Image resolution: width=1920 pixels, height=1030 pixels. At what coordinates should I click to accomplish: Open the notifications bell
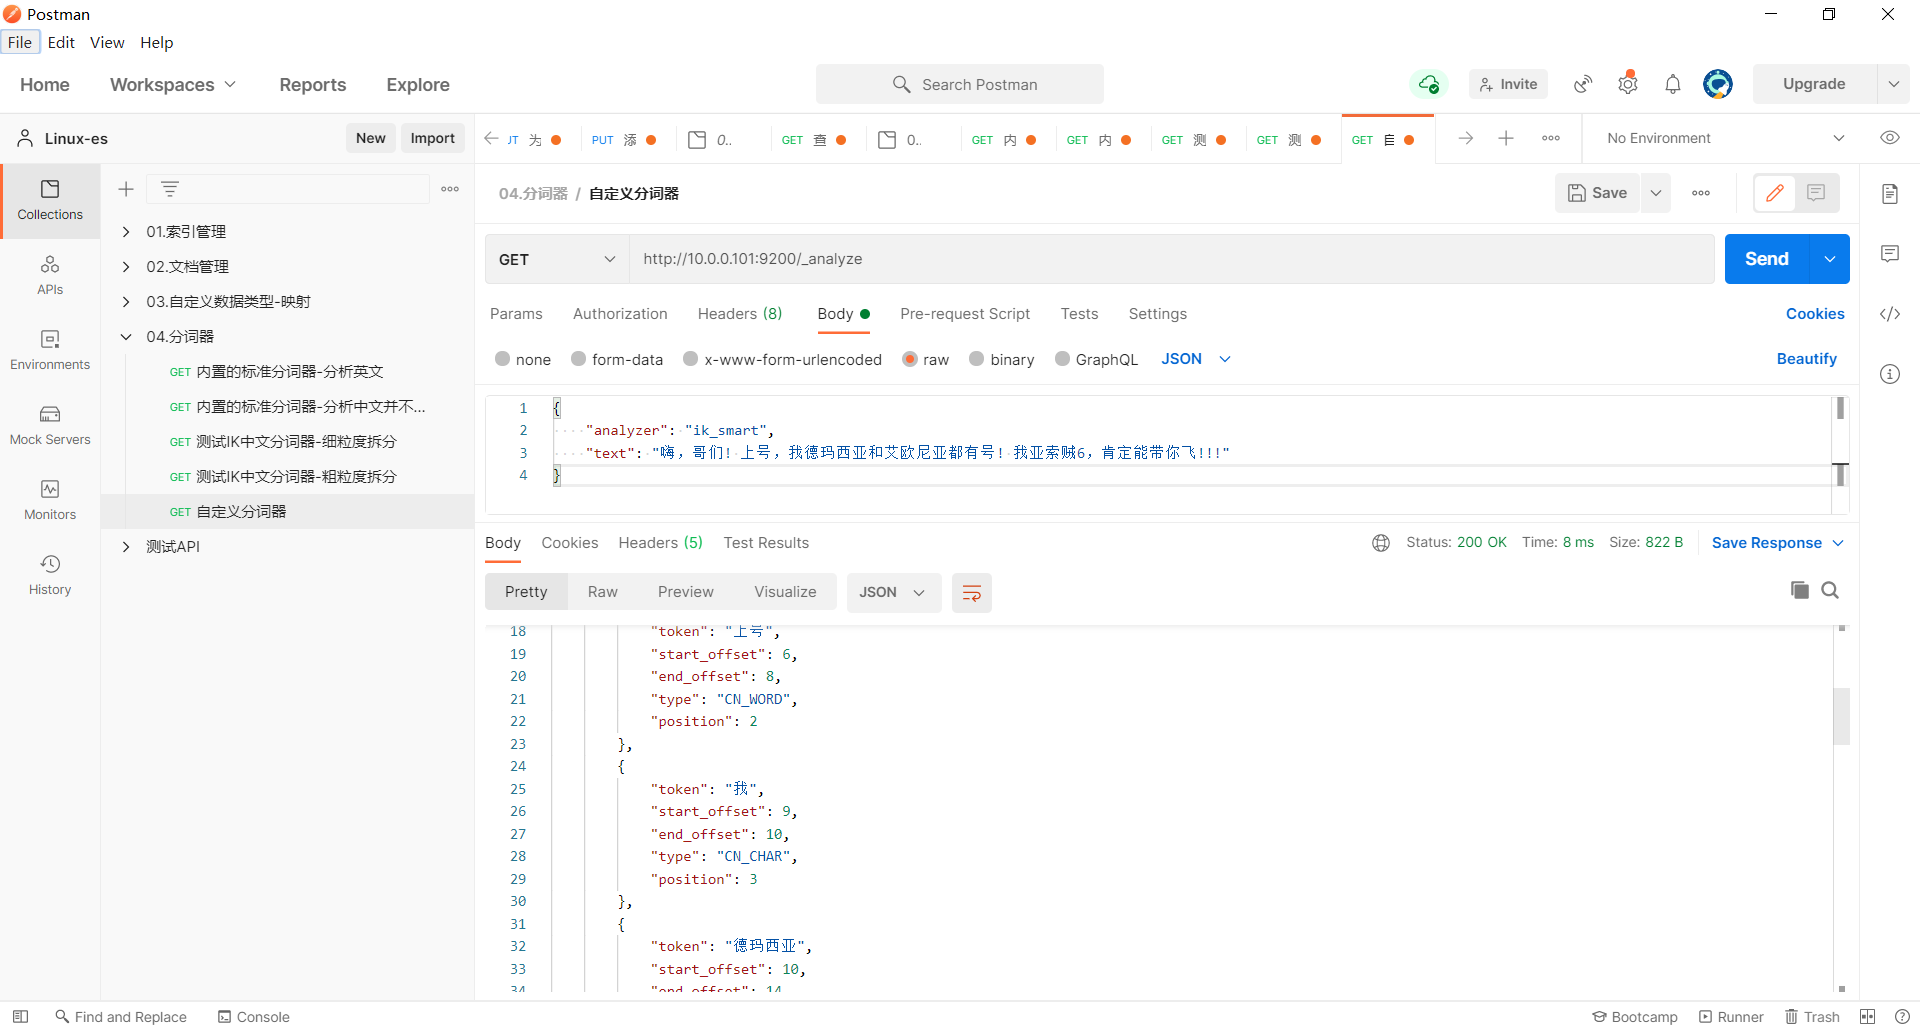coord(1673,84)
